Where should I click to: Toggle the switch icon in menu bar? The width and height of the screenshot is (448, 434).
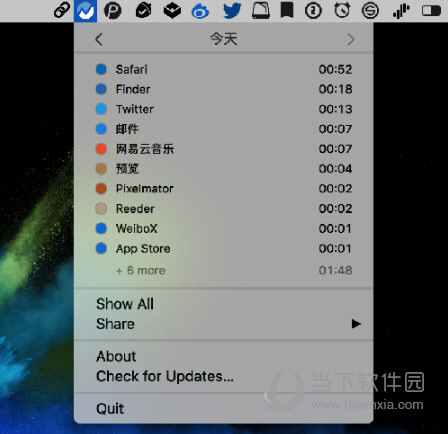(431, 11)
